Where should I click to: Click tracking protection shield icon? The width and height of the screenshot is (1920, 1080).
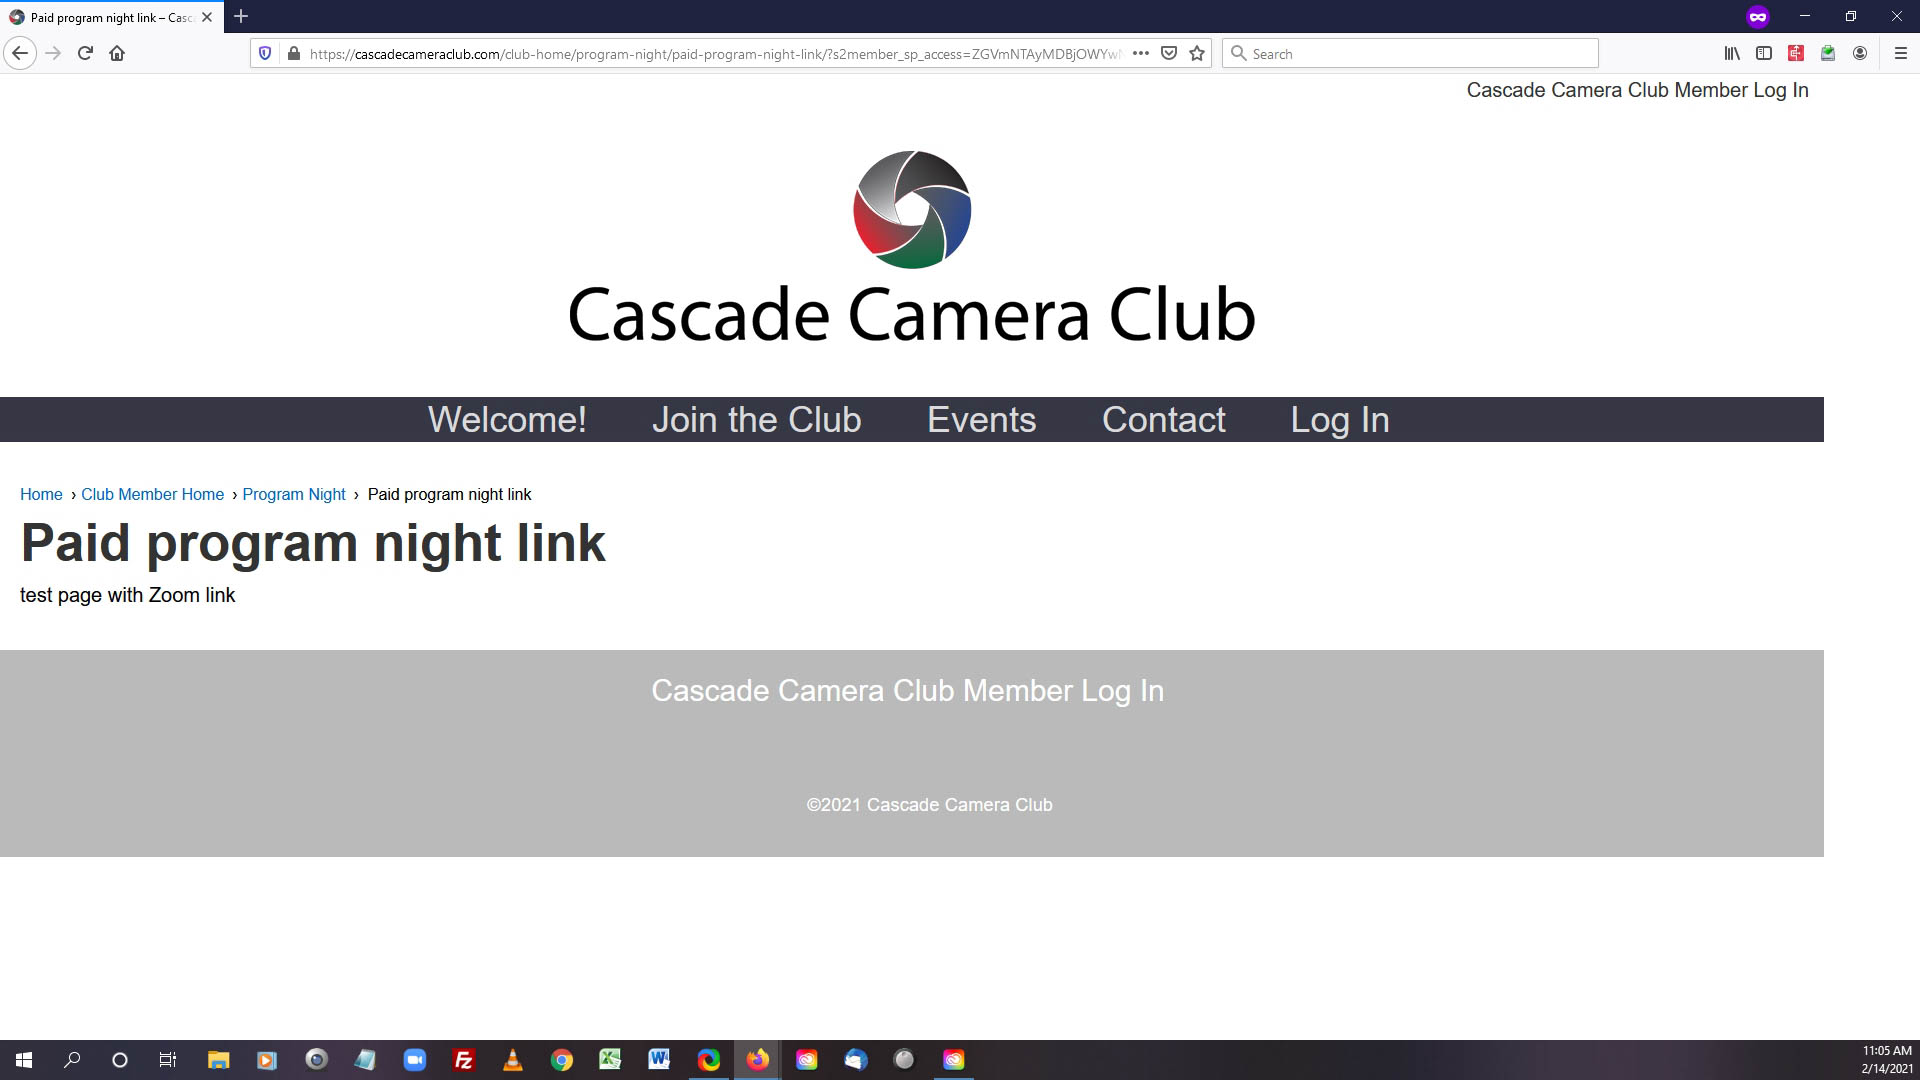pyautogui.click(x=265, y=53)
